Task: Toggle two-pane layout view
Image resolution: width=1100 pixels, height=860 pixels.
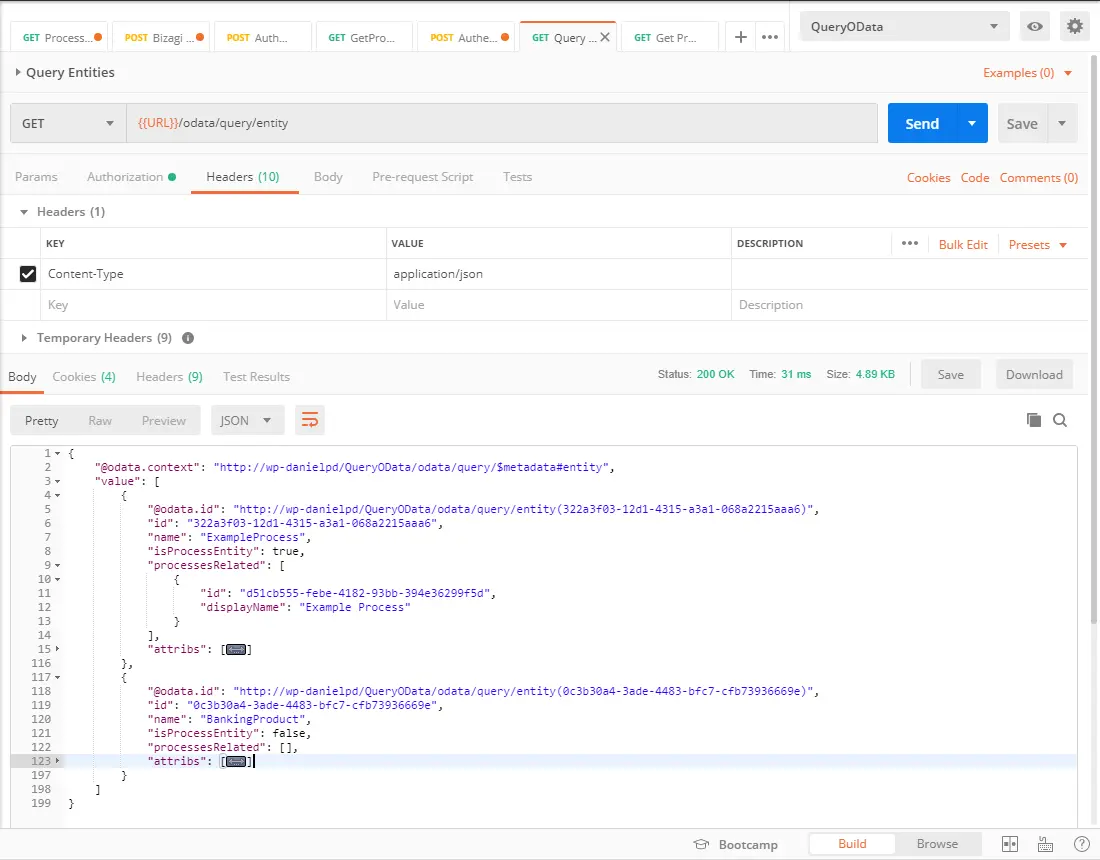Action: (x=1010, y=844)
